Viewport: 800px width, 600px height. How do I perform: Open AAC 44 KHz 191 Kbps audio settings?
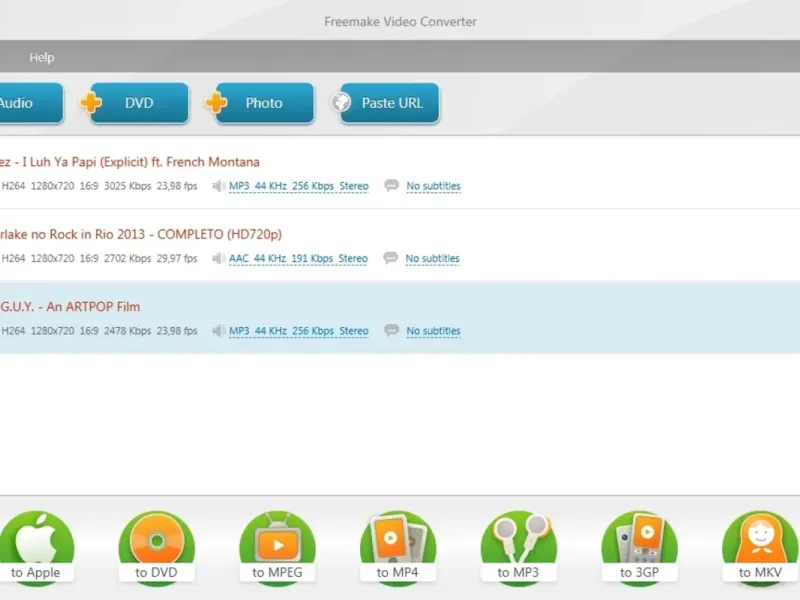[x=298, y=259]
